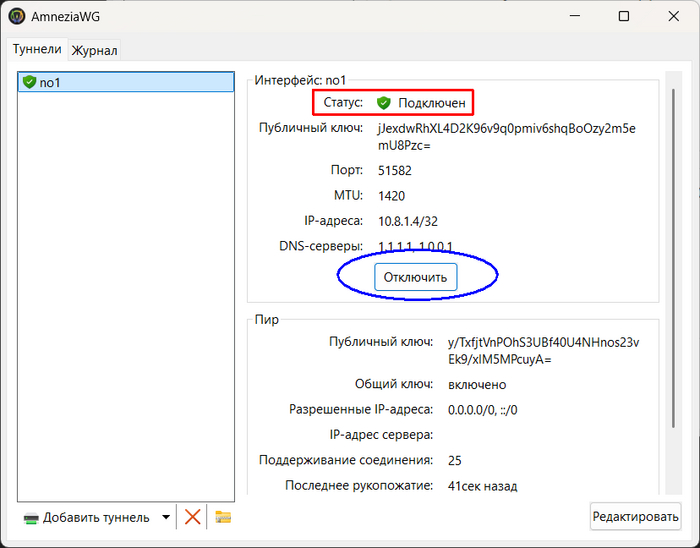Open the Журнал tab
Screen dimensions: 700x548
click(x=94, y=50)
